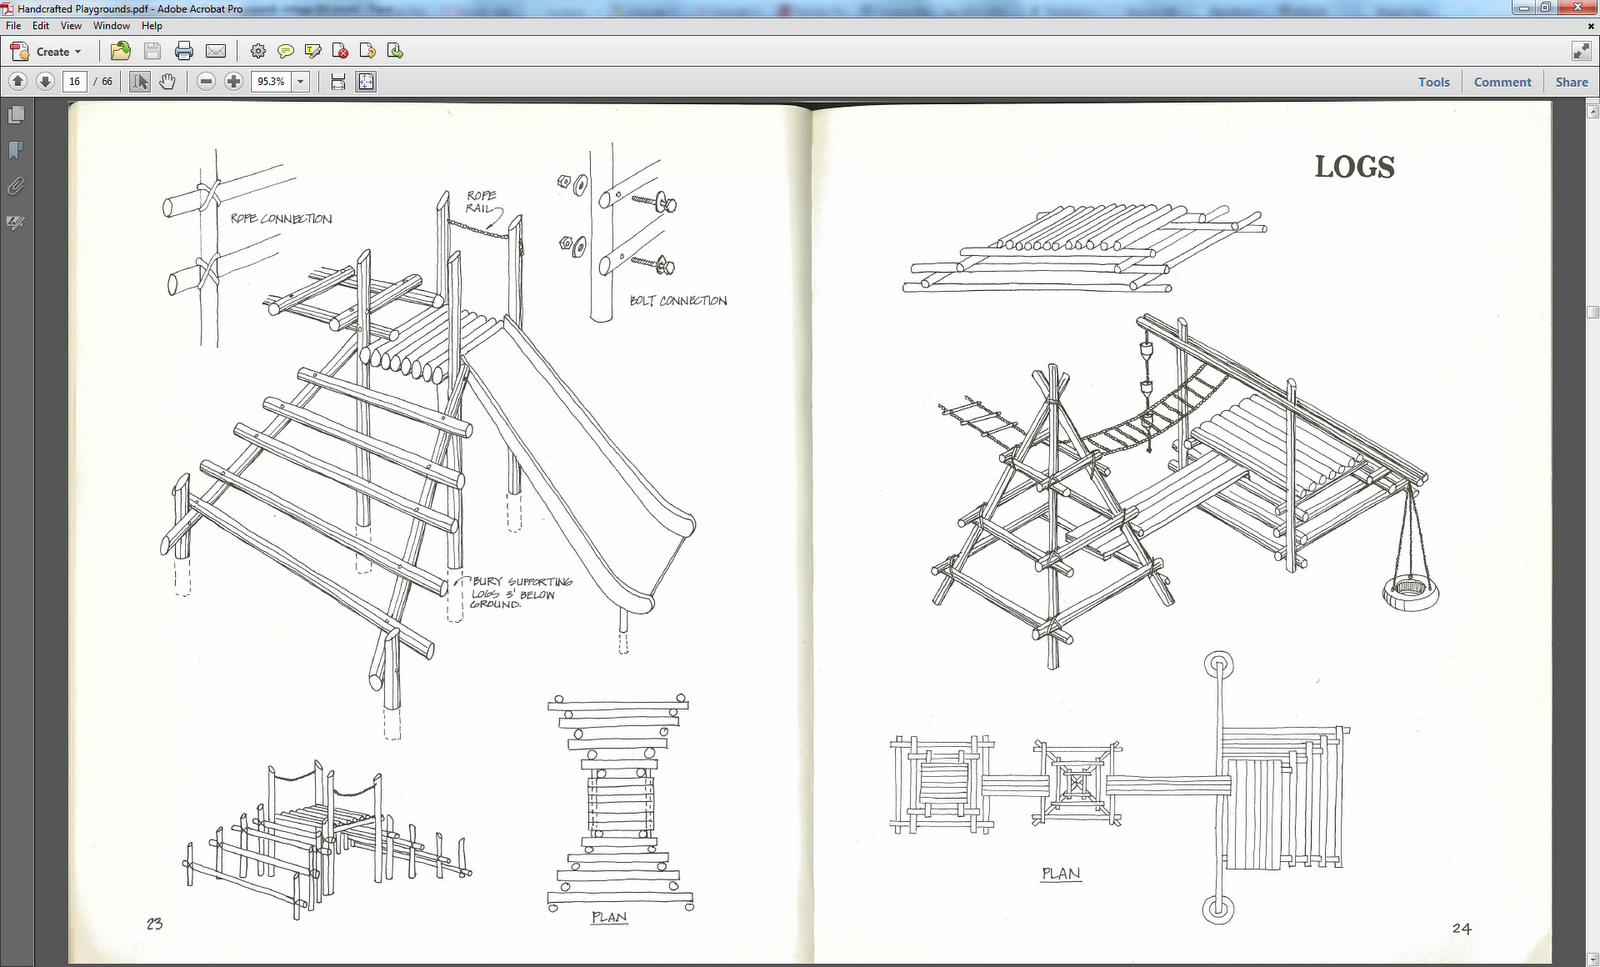This screenshot has width=1600, height=967.
Task: Click the vertical scrollbar thumb
Action: pyautogui.click(x=1592, y=312)
